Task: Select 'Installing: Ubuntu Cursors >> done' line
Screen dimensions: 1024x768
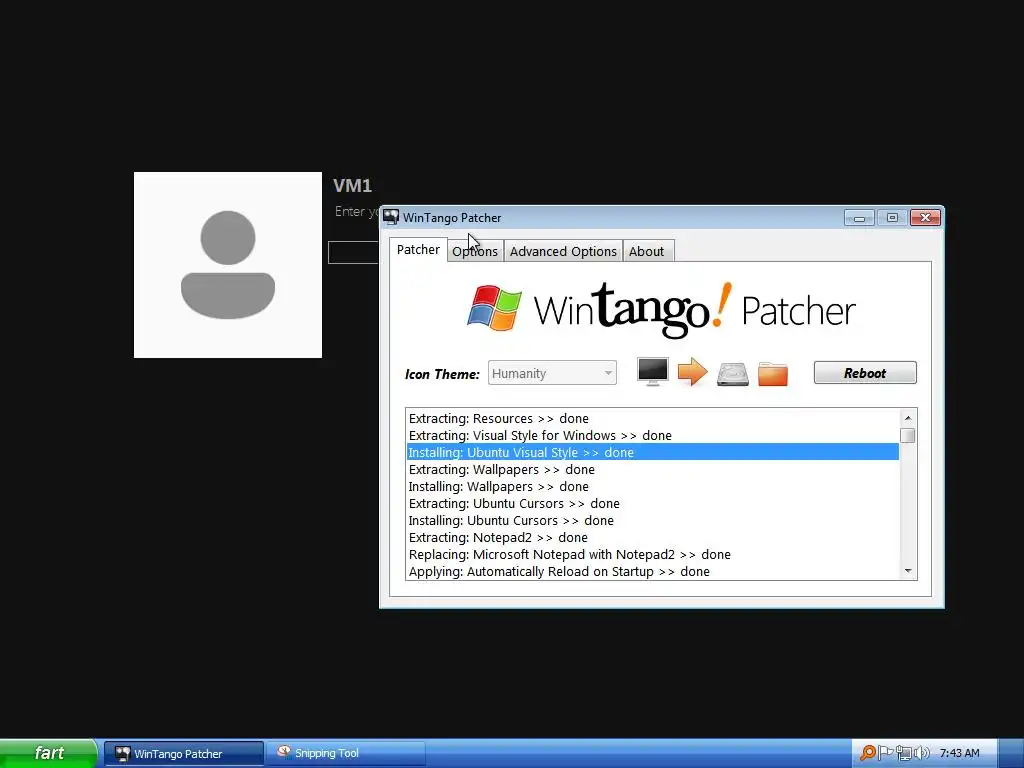Action: (x=652, y=520)
